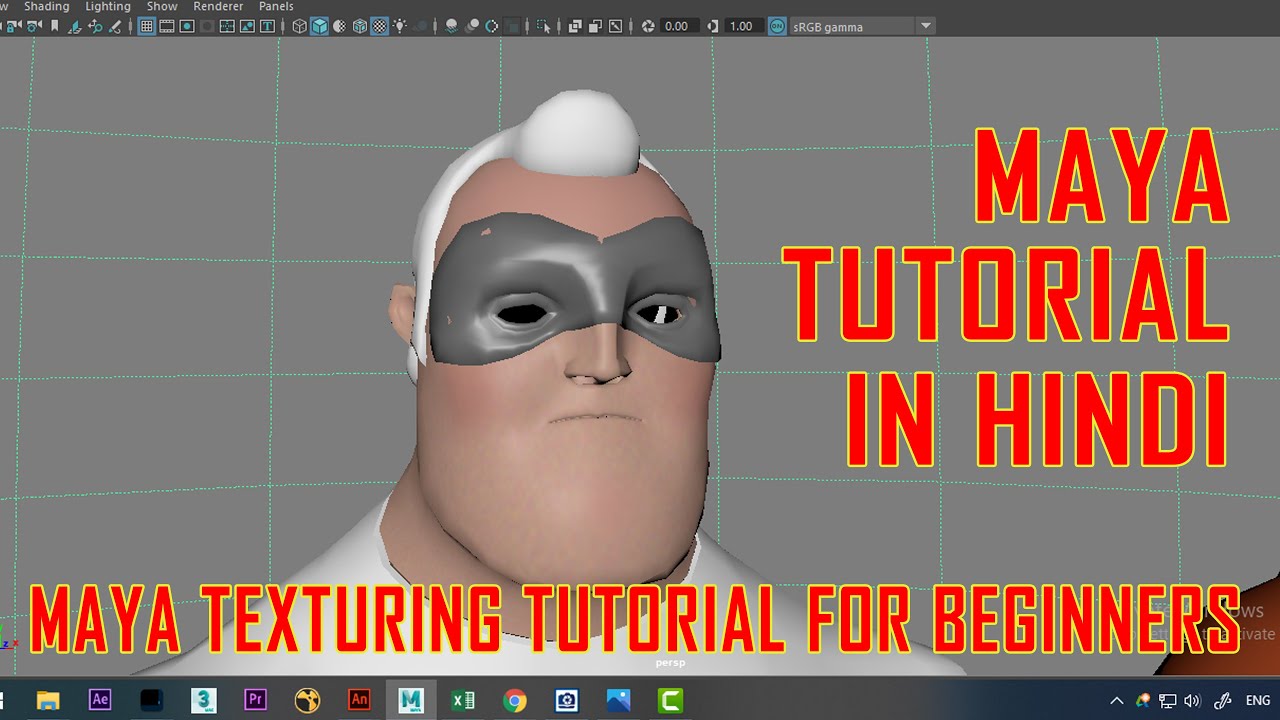Toggle the textured checker sphere icon
Viewport: 1280px width, 720px height.
[379, 27]
